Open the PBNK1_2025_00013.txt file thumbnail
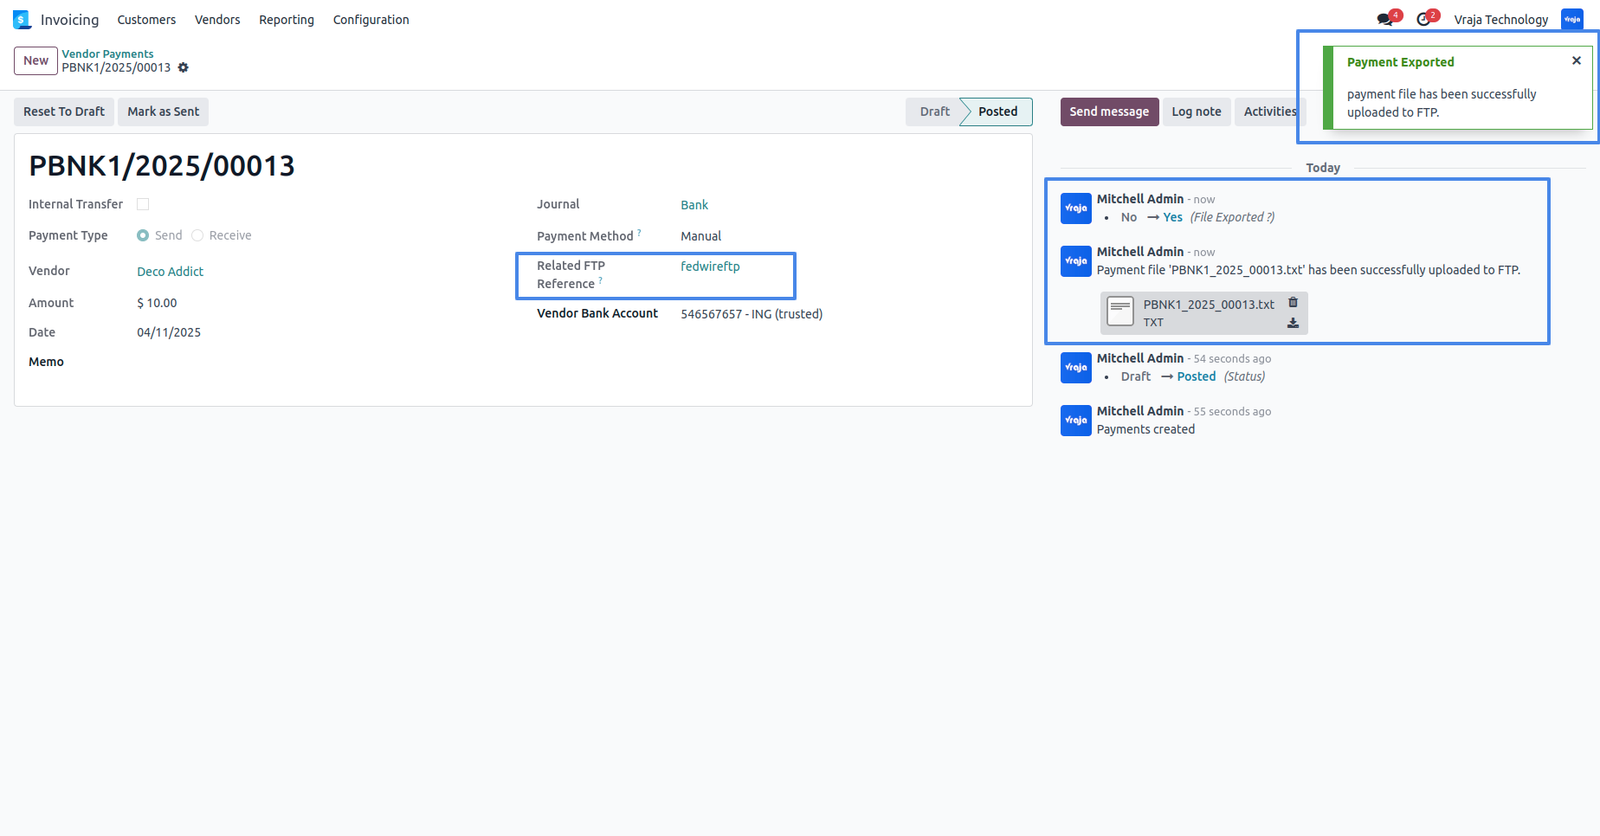This screenshot has width=1600, height=836. (x=1120, y=312)
